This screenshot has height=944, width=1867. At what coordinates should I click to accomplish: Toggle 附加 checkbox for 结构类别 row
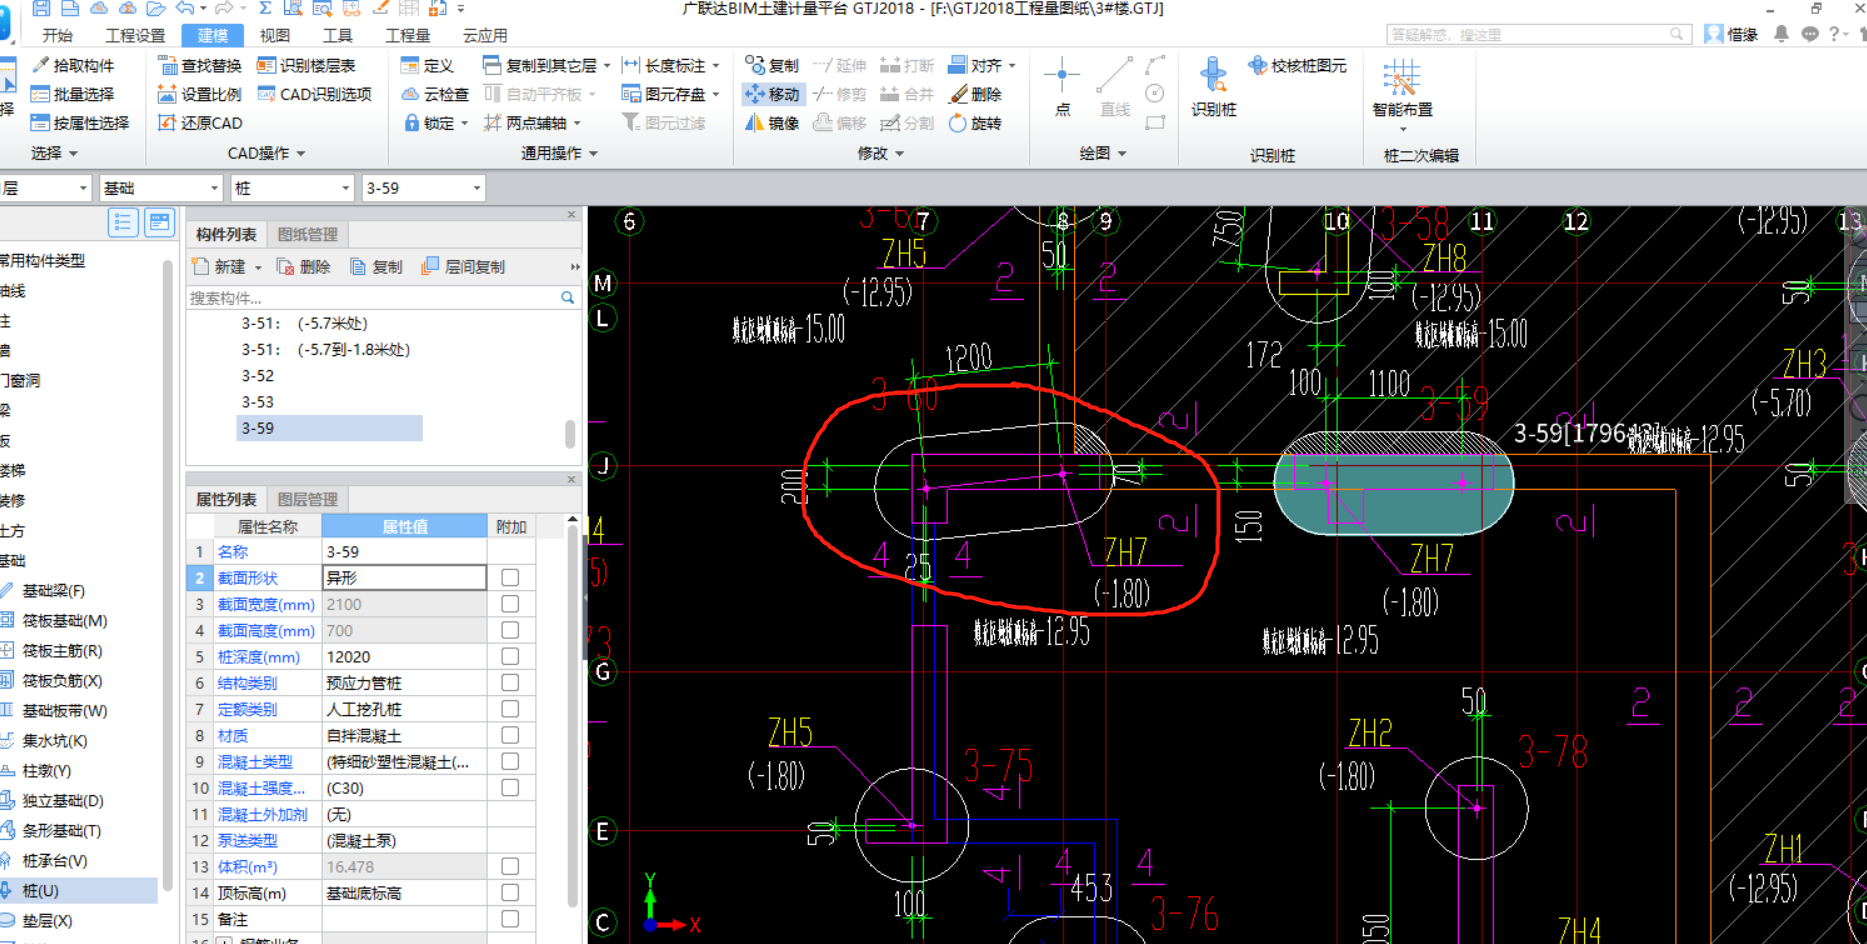click(510, 682)
